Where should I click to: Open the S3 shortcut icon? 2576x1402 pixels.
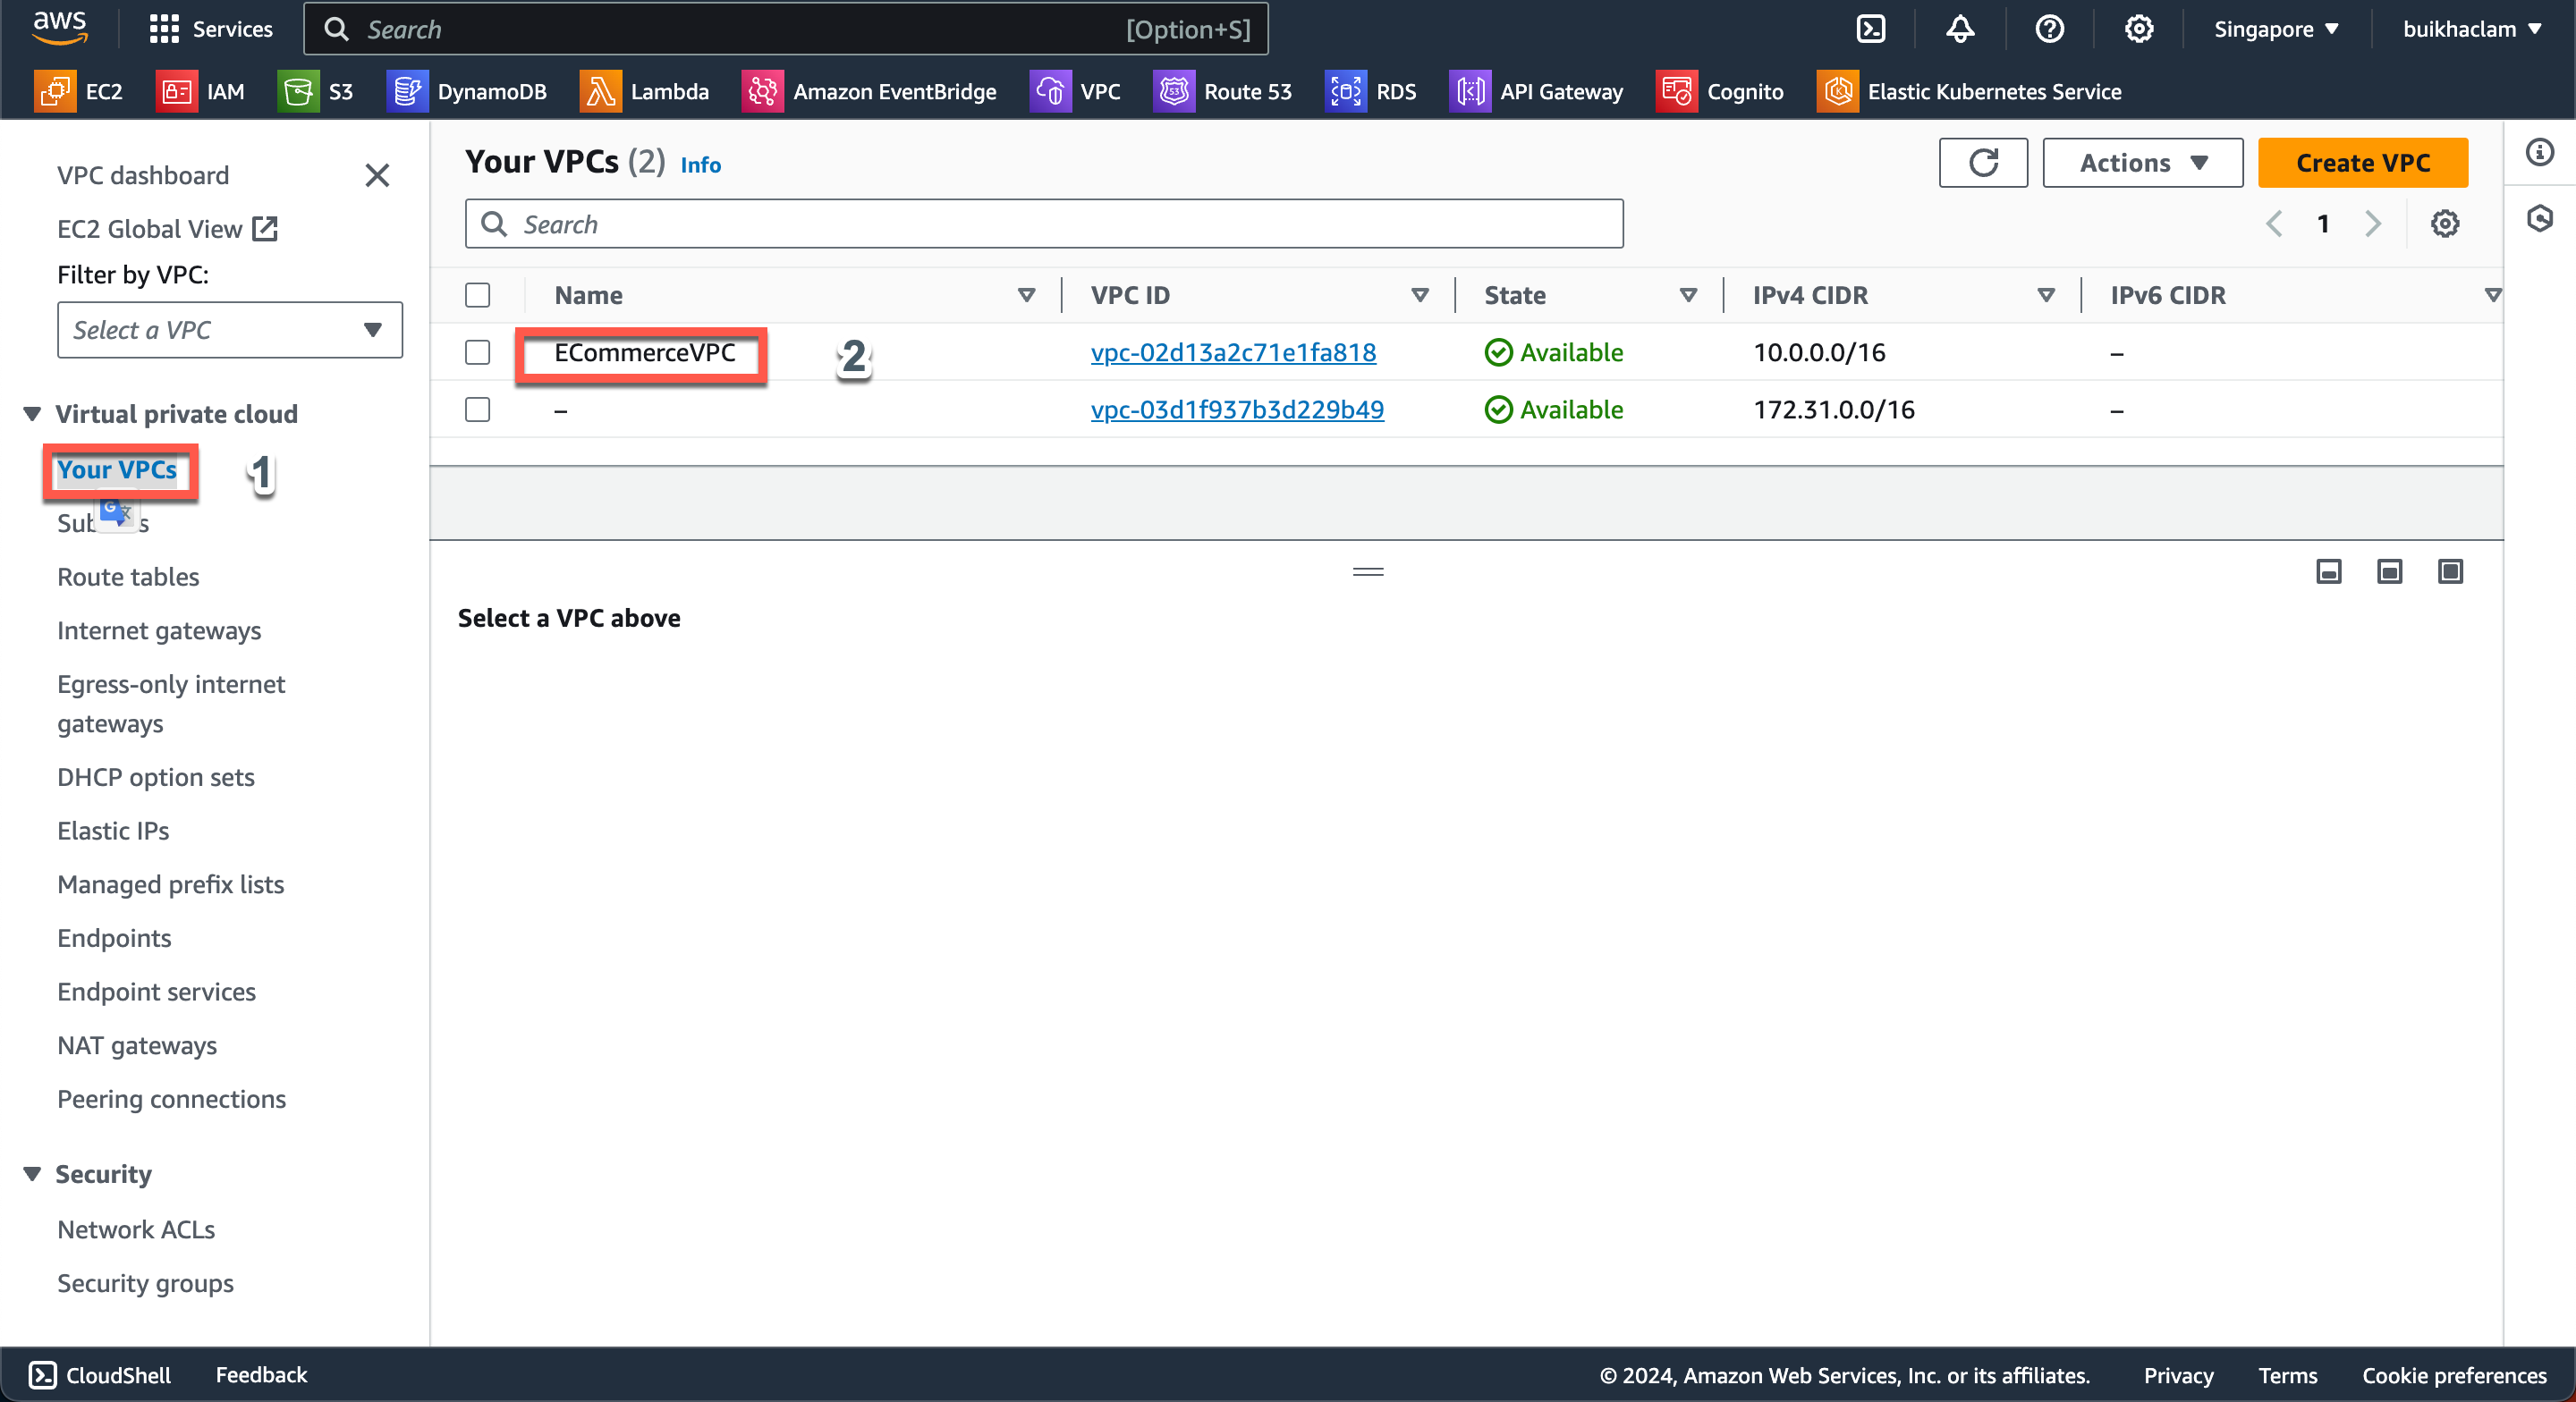coord(298,91)
